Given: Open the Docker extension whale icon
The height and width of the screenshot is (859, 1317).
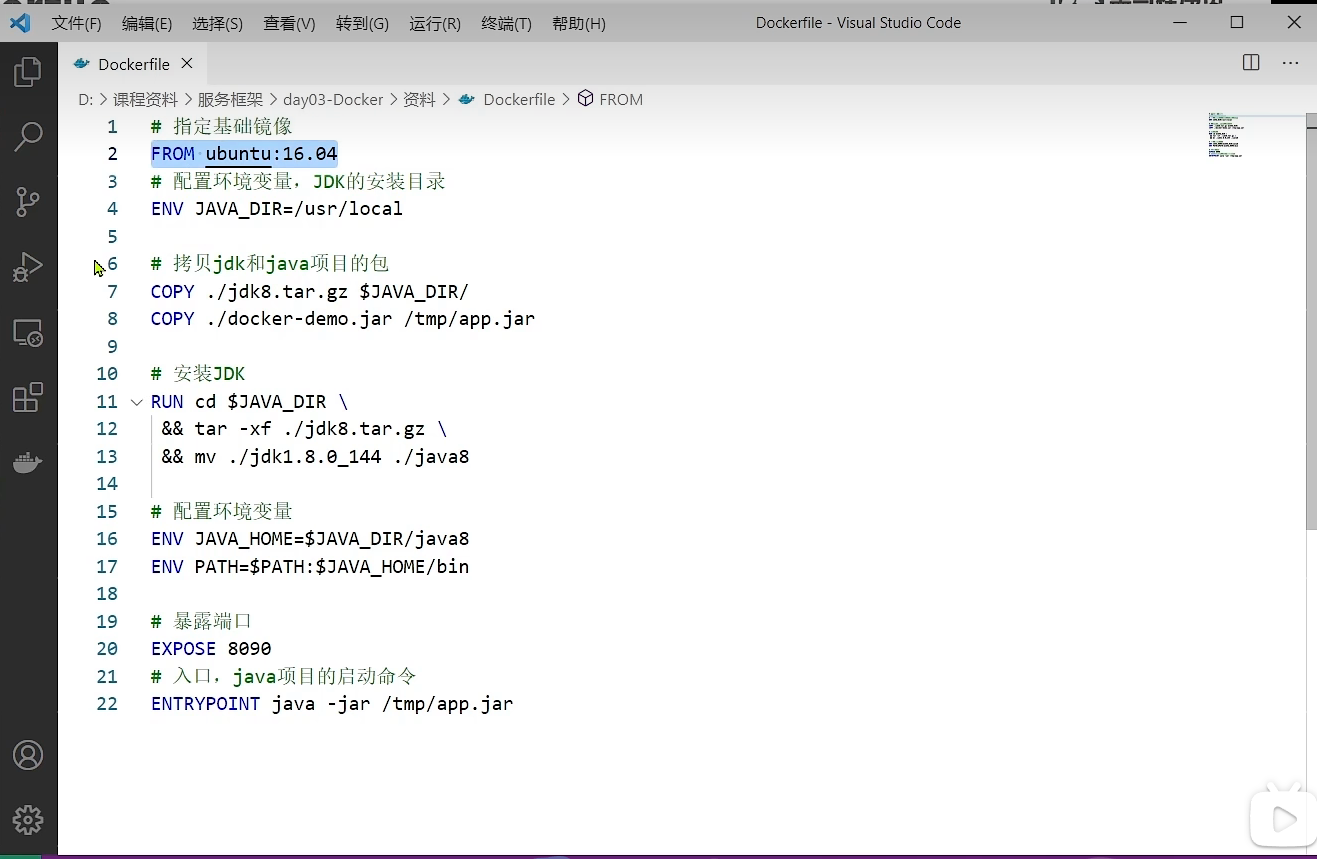Looking at the screenshot, I should click(29, 462).
